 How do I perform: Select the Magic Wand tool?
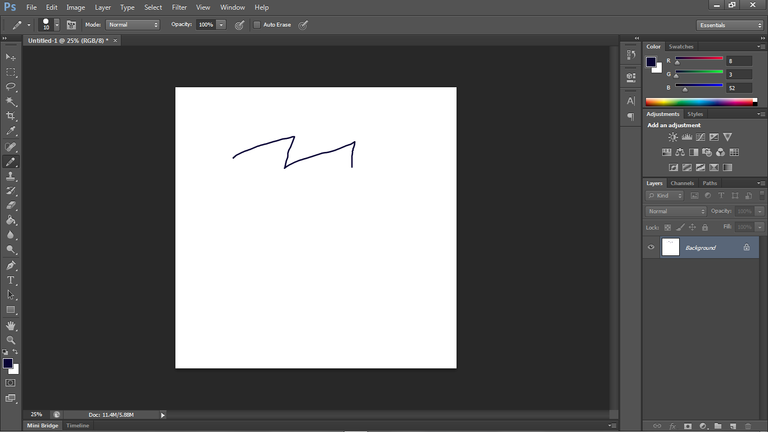pos(11,101)
